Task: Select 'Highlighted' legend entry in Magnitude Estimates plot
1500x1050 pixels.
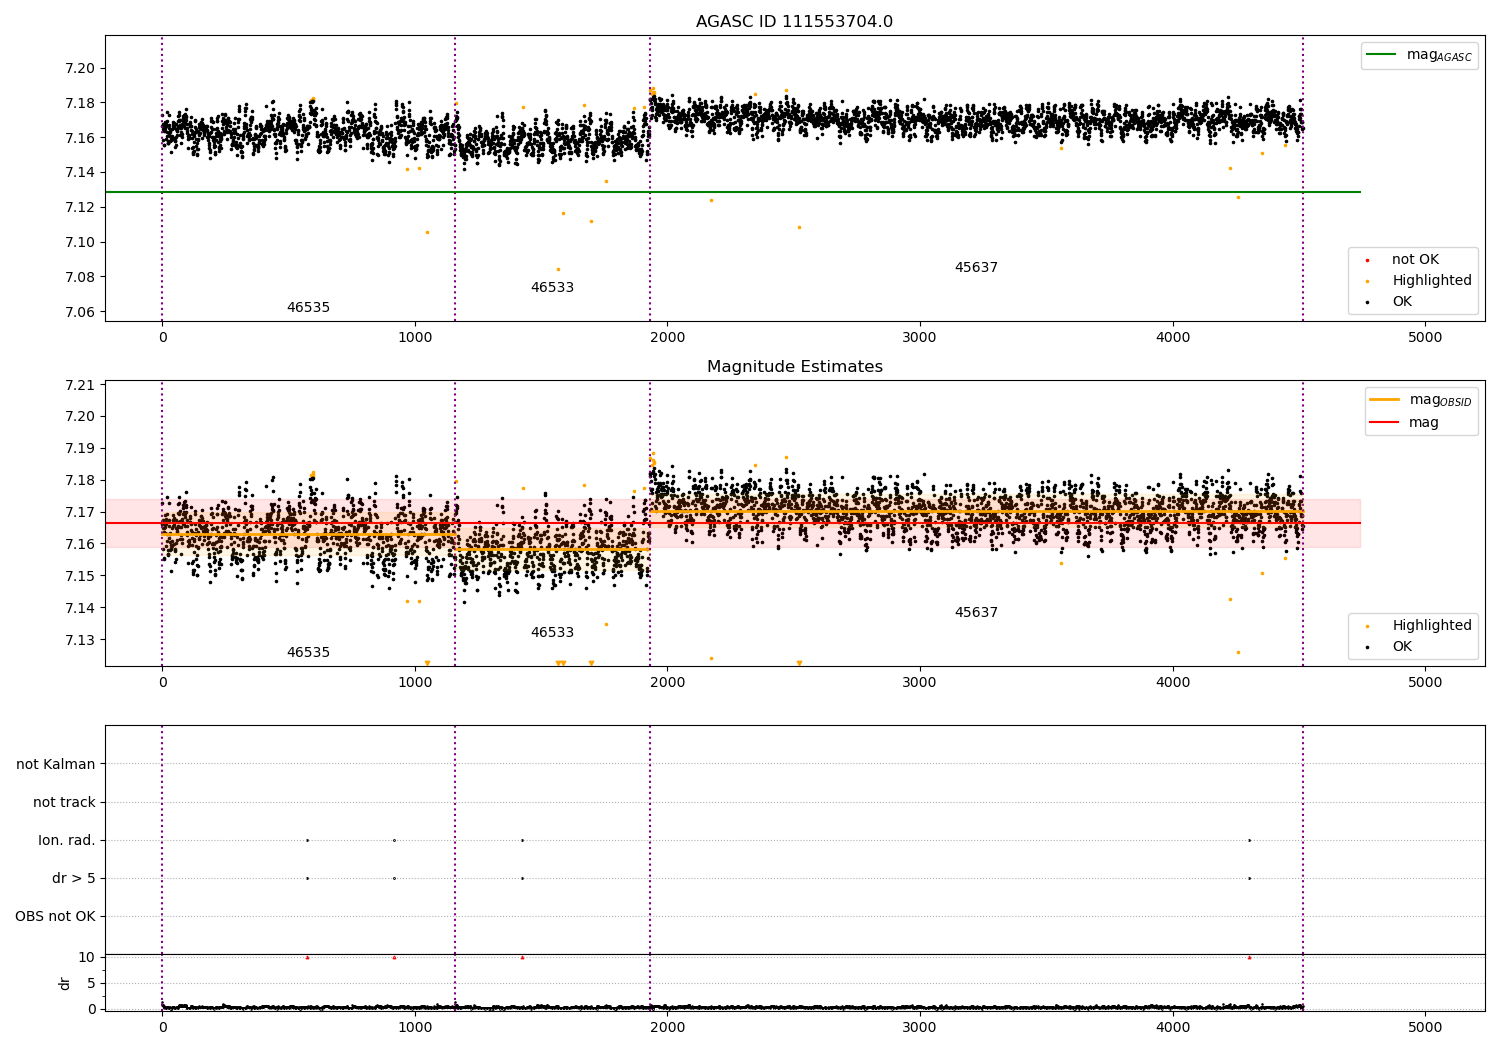Action: (x=1431, y=626)
